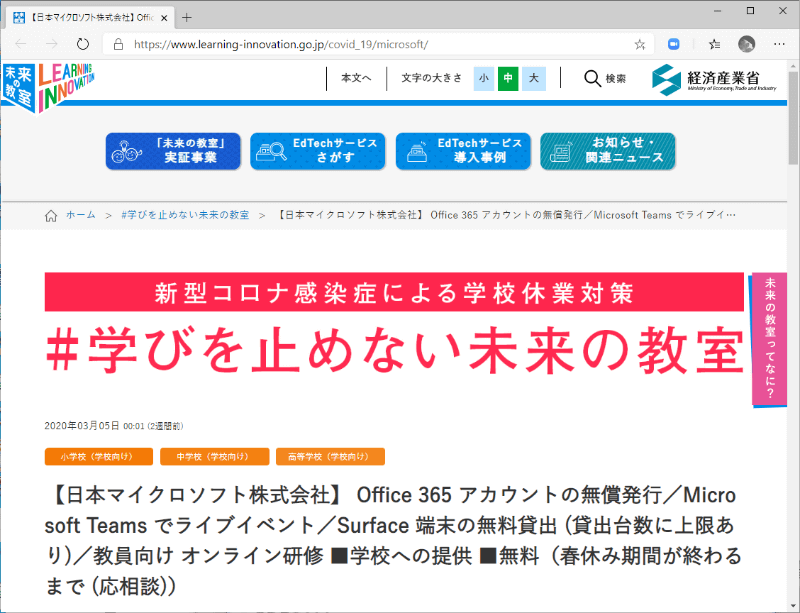This screenshot has width=800, height=613.
Task: Select the 中 text size option
Action: click(x=507, y=78)
